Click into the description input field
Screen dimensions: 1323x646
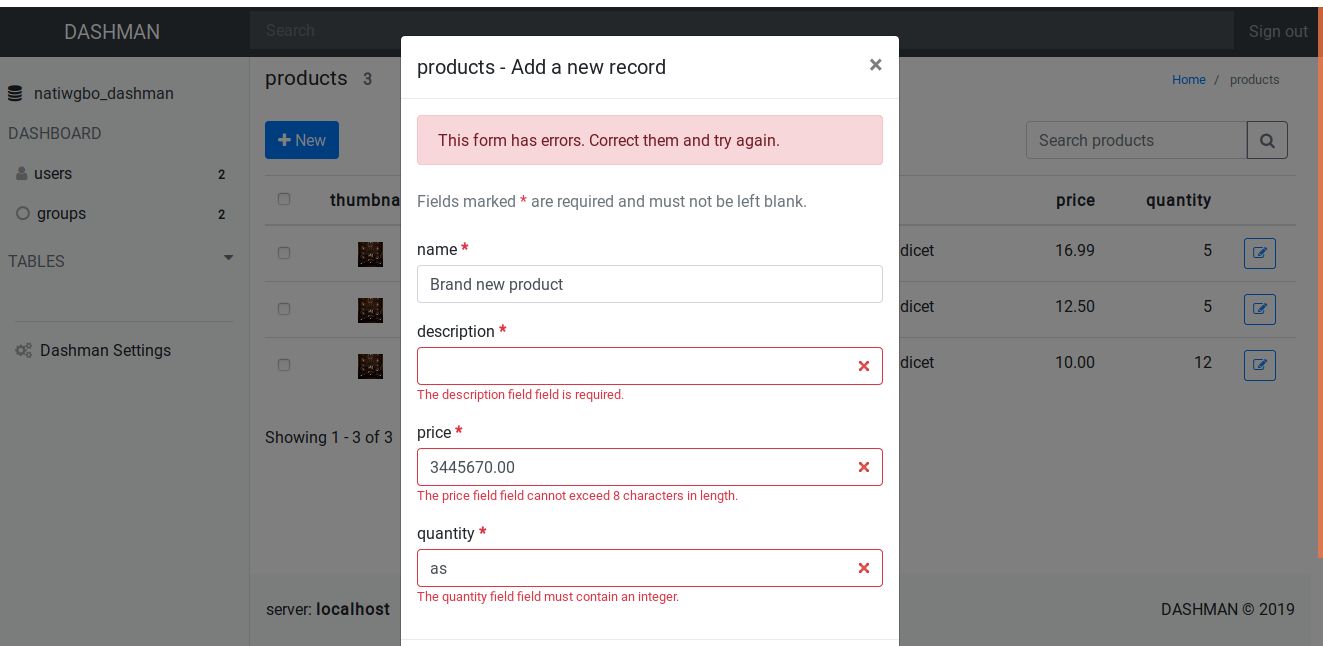[x=635, y=366]
